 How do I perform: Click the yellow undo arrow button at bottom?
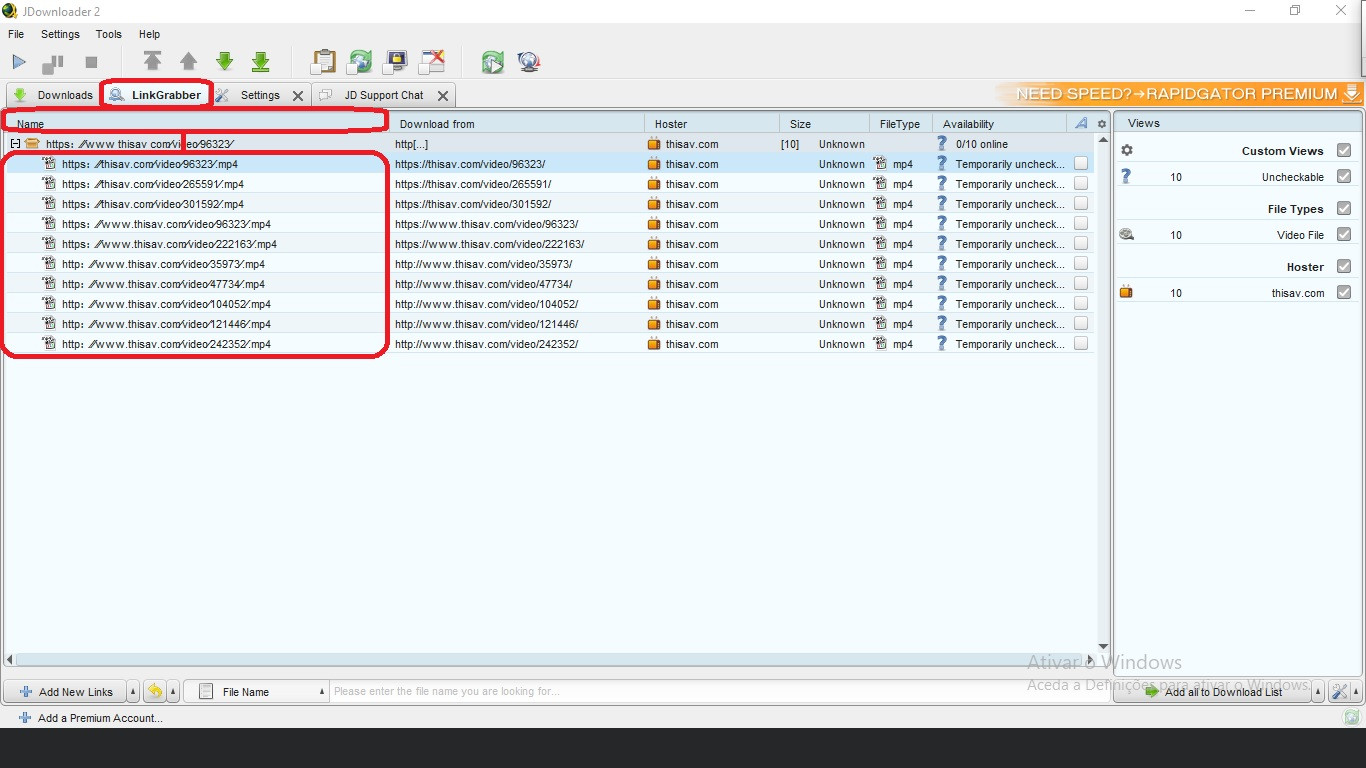[155, 691]
